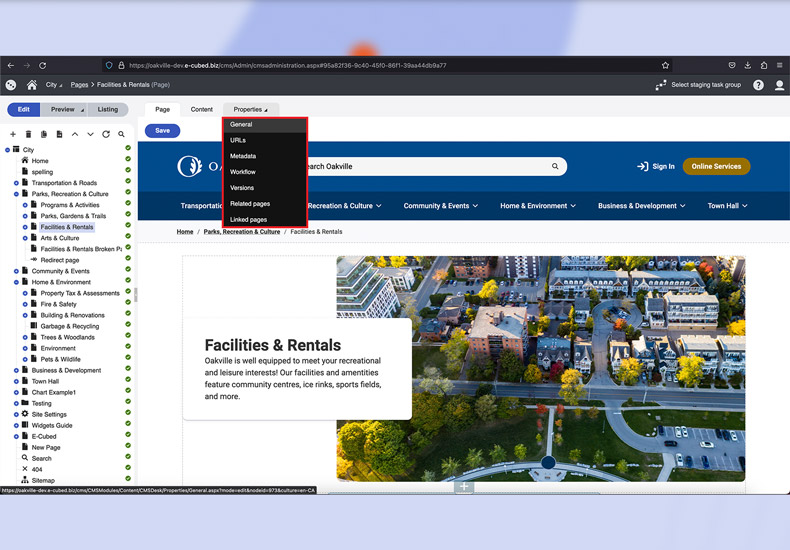Click the Online Services button

716,166
